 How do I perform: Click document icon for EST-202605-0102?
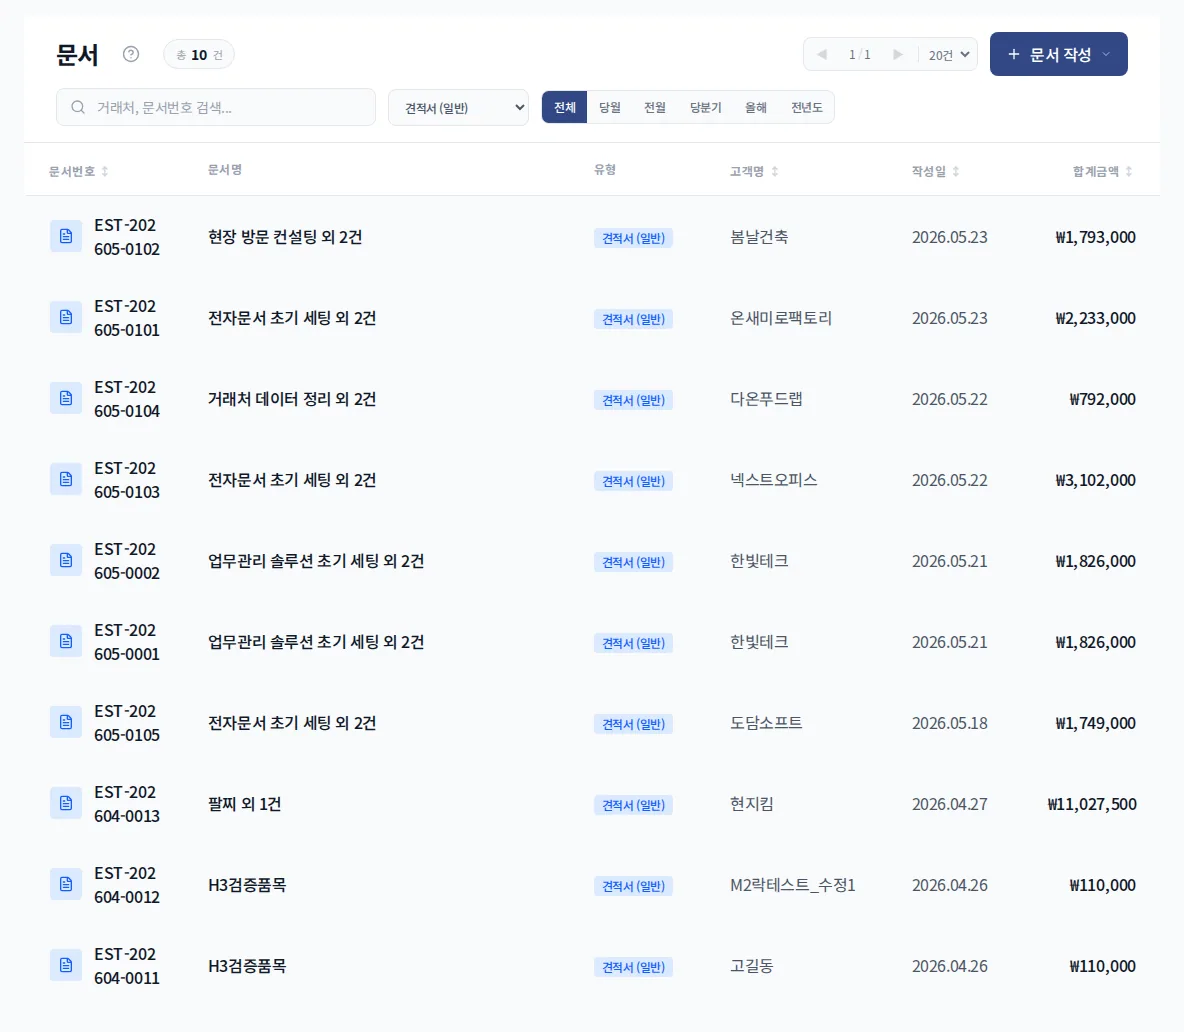pos(66,236)
